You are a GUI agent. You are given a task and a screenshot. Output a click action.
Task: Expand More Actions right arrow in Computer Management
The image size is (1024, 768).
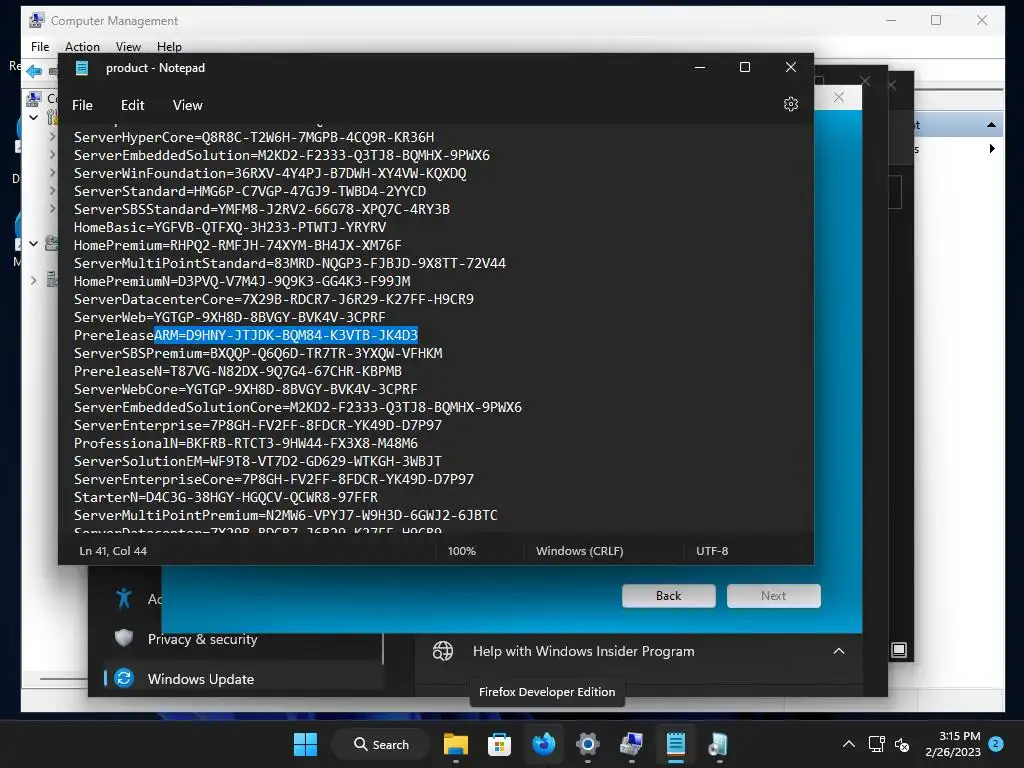click(992, 149)
